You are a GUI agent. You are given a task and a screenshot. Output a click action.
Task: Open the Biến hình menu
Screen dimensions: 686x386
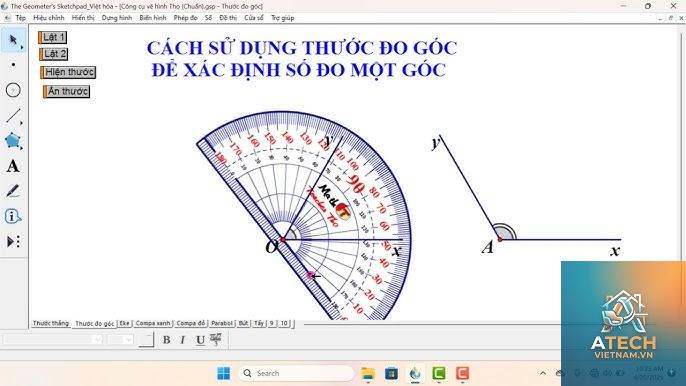(153, 18)
